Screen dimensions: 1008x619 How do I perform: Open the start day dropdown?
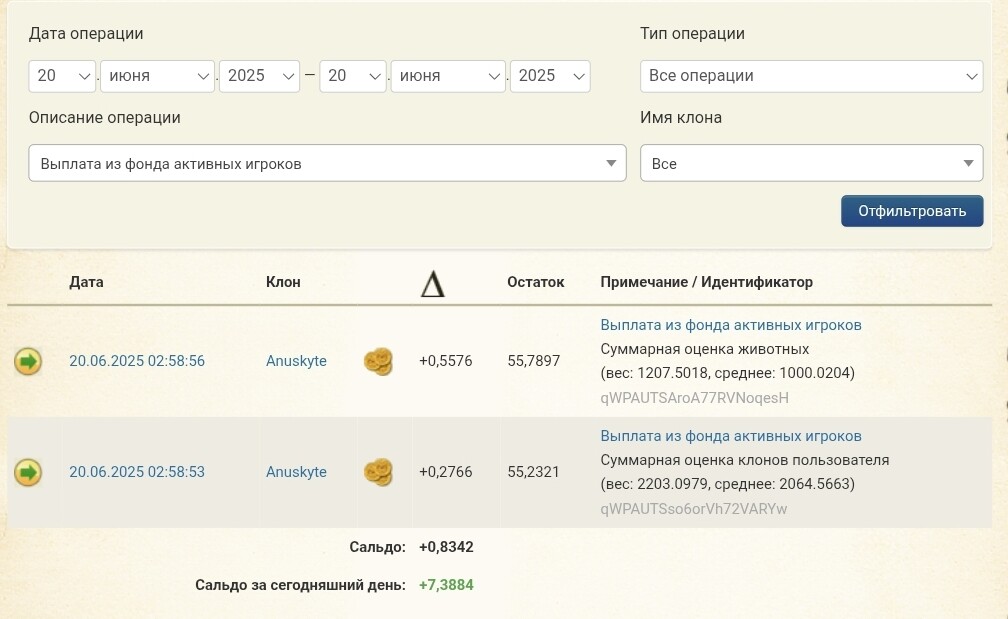point(62,76)
